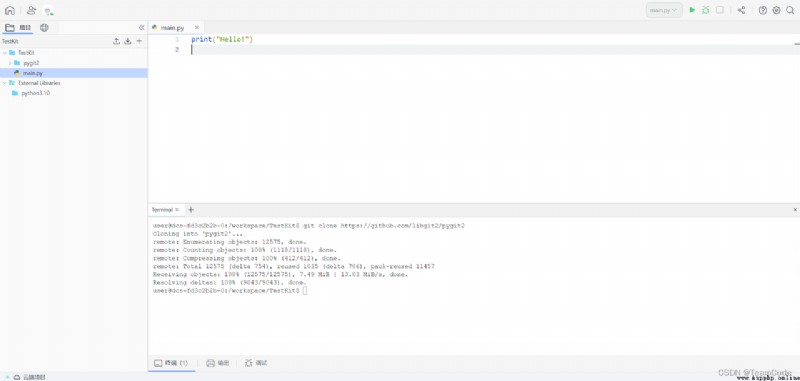Expand the pygit2 folder

10,63
